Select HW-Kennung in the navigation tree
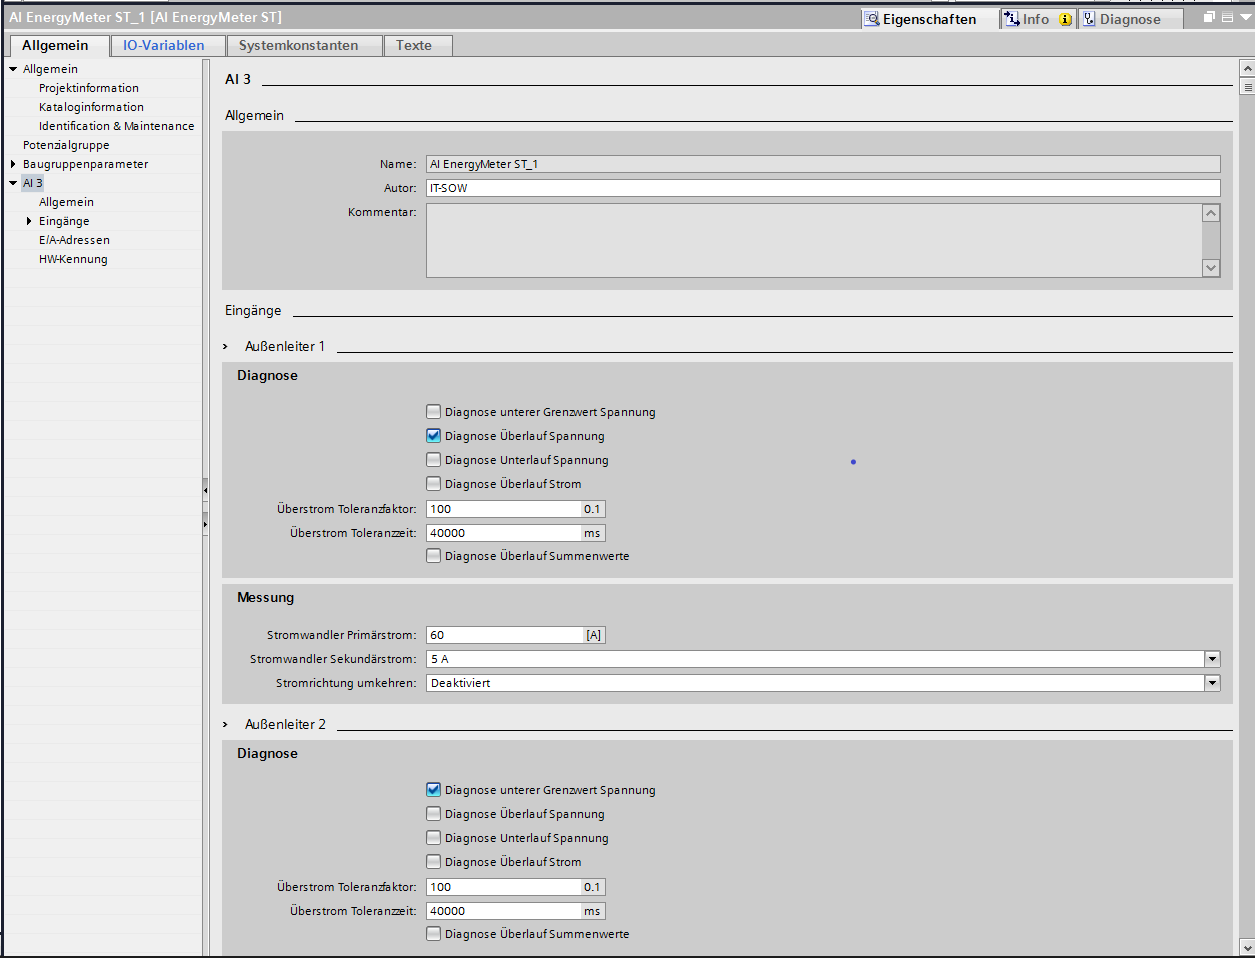The height and width of the screenshot is (958, 1255). pyautogui.click(x=73, y=259)
